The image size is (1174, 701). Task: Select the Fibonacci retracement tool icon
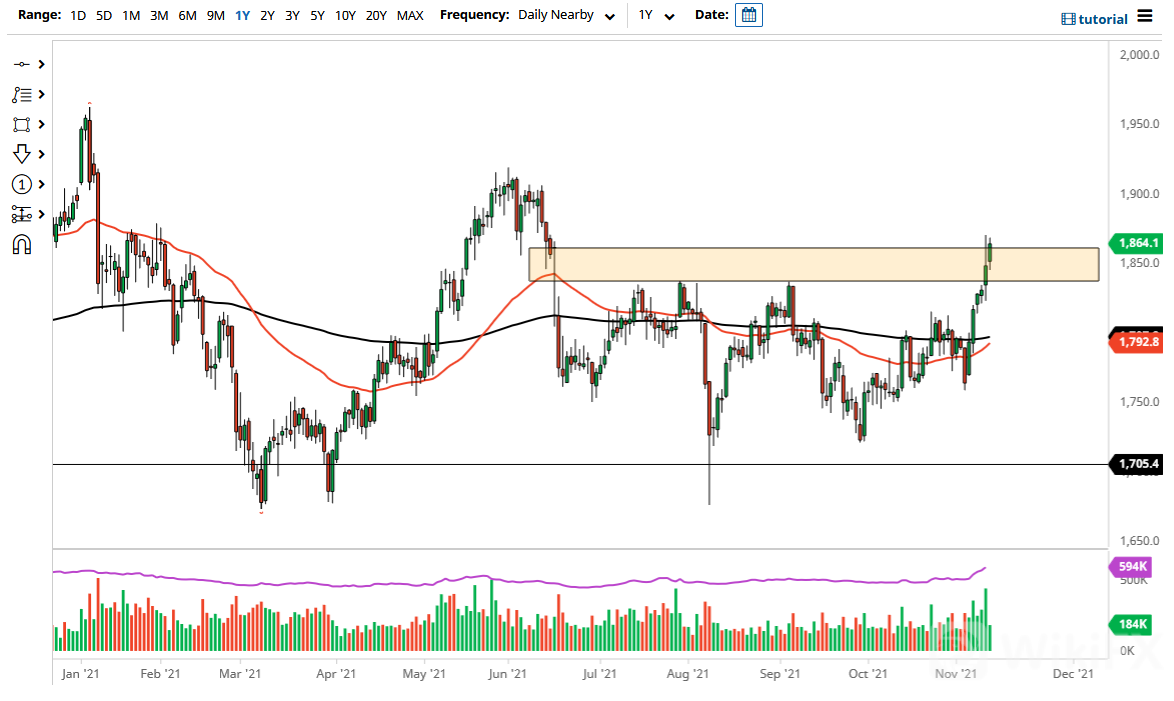[x=21, y=94]
